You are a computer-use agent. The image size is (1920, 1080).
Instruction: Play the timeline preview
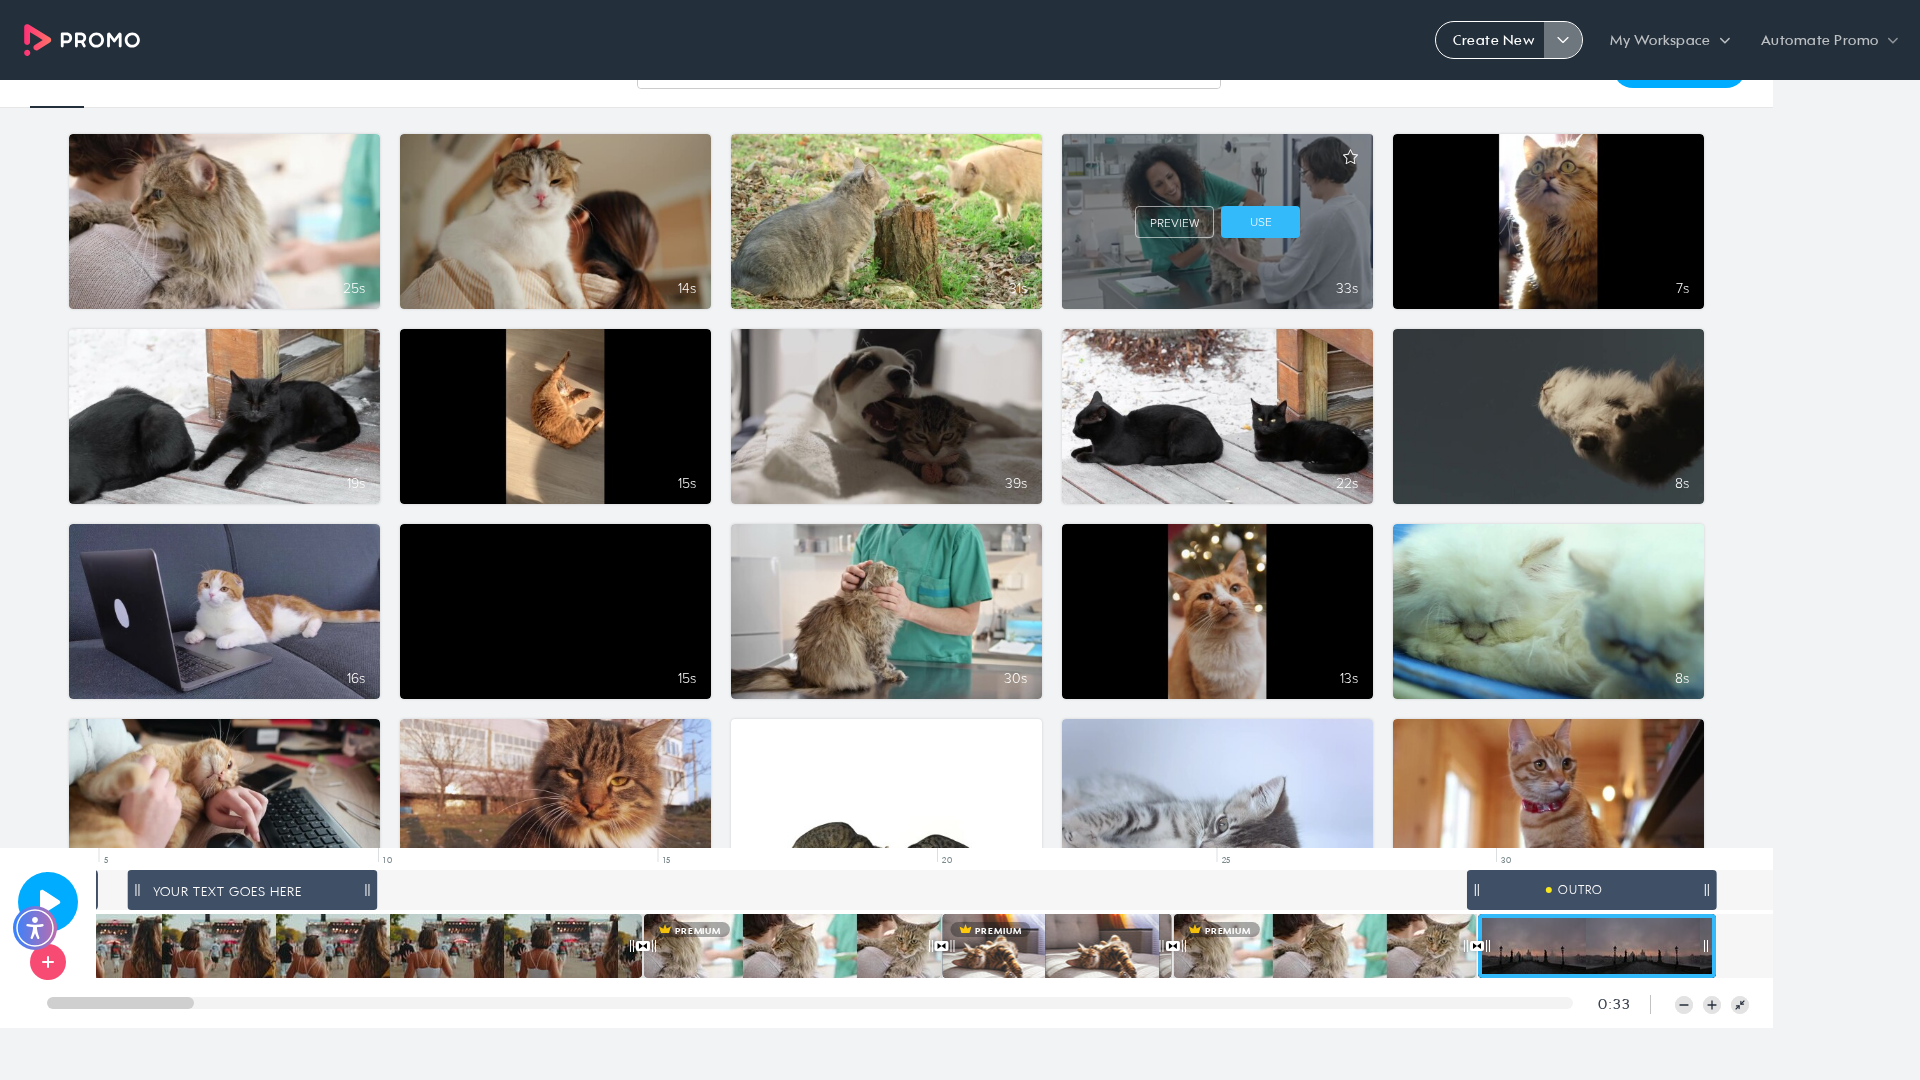point(48,901)
